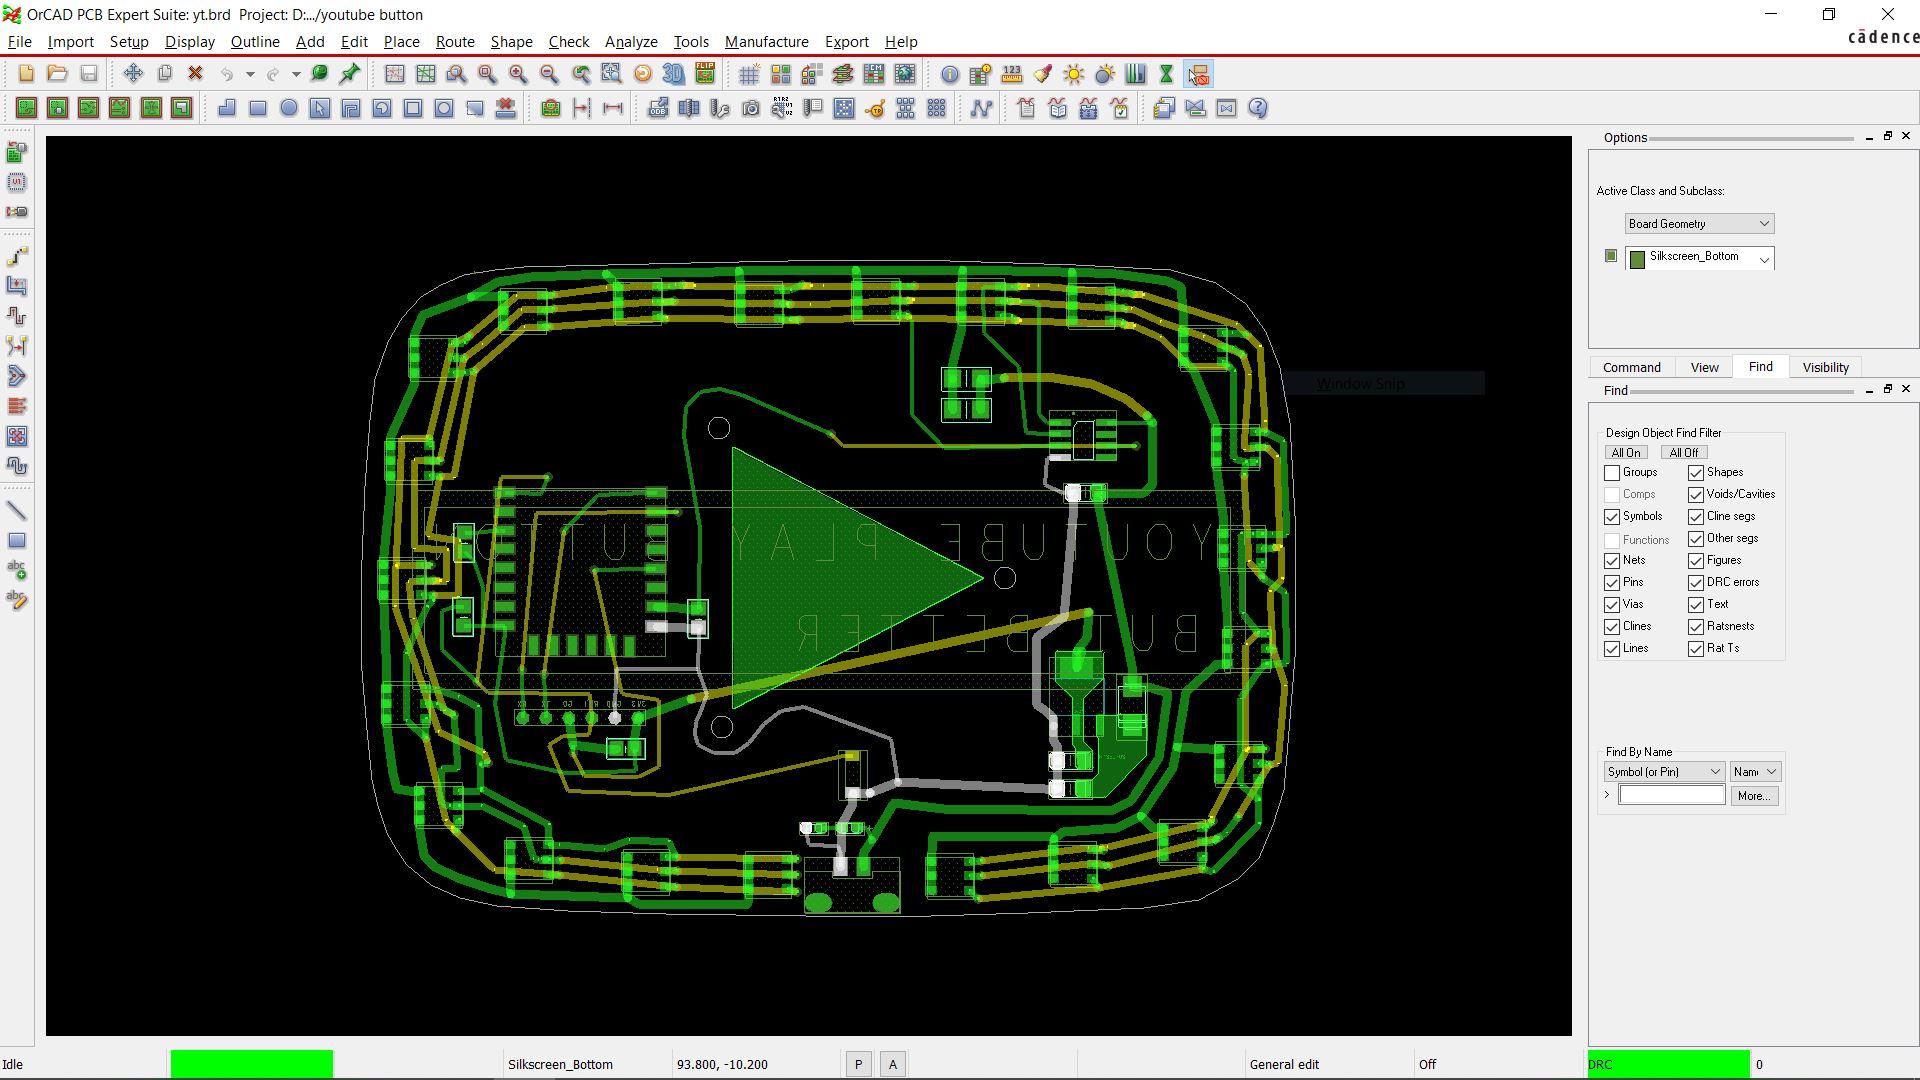Open the Symbol (or Pin) dropdown
This screenshot has height=1080, width=1920.
pyautogui.click(x=1664, y=772)
